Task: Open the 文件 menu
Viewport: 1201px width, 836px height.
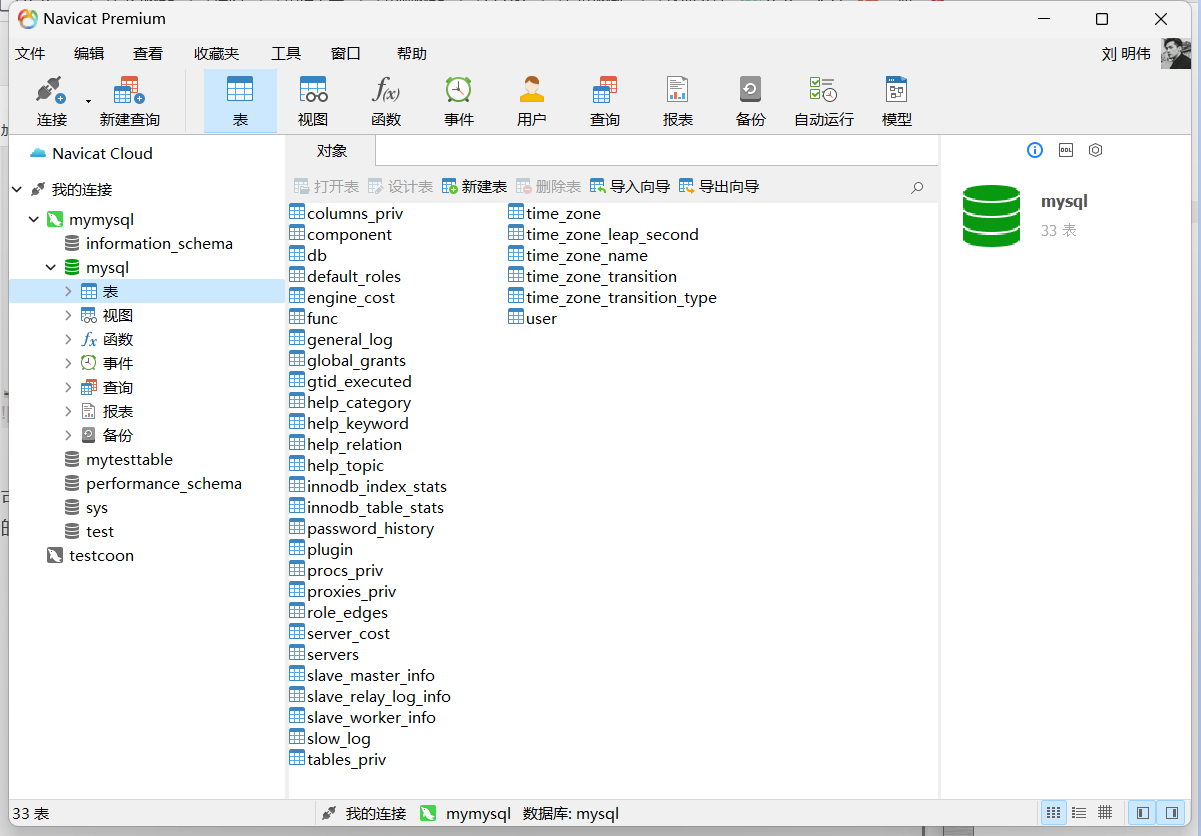Action: (30, 54)
